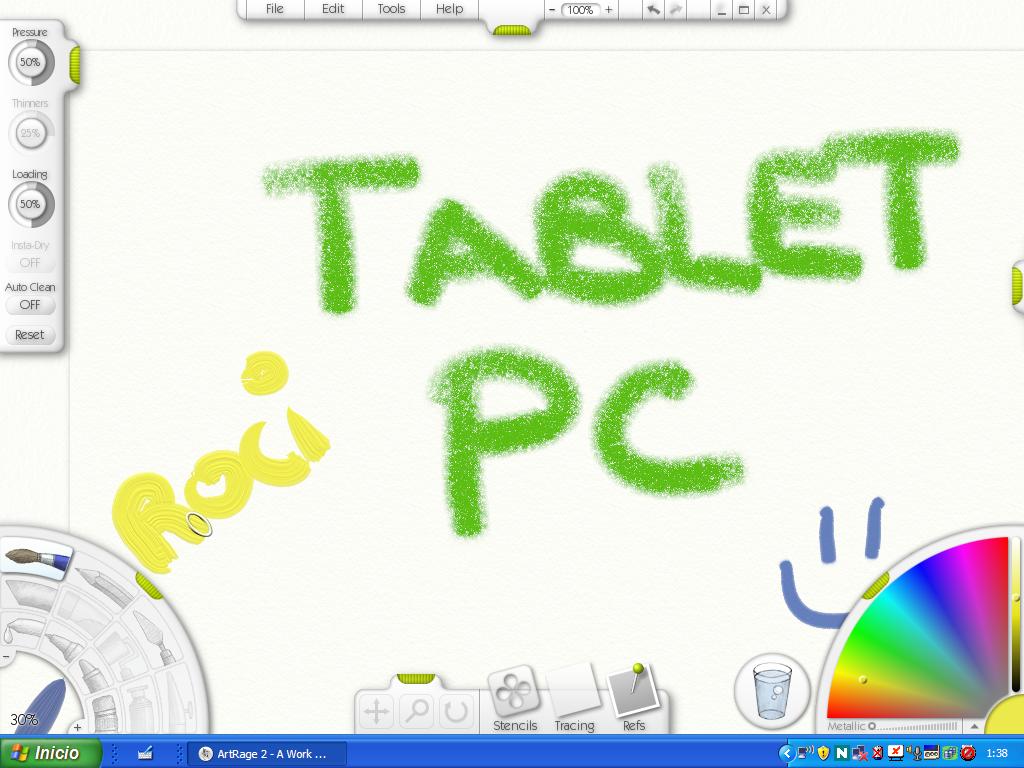
Task: Adjust the Loading 50% dial
Action: pos(30,204)
